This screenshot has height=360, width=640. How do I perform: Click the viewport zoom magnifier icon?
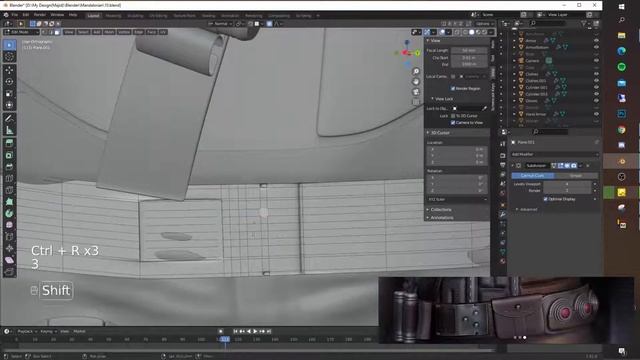(x=416, y=72)
